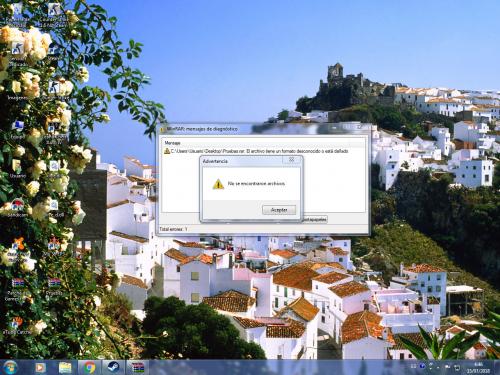This screenshot has width=500, height=375.
Task: Open the Usuario folder on desktop
Action: tap(17, 169)
